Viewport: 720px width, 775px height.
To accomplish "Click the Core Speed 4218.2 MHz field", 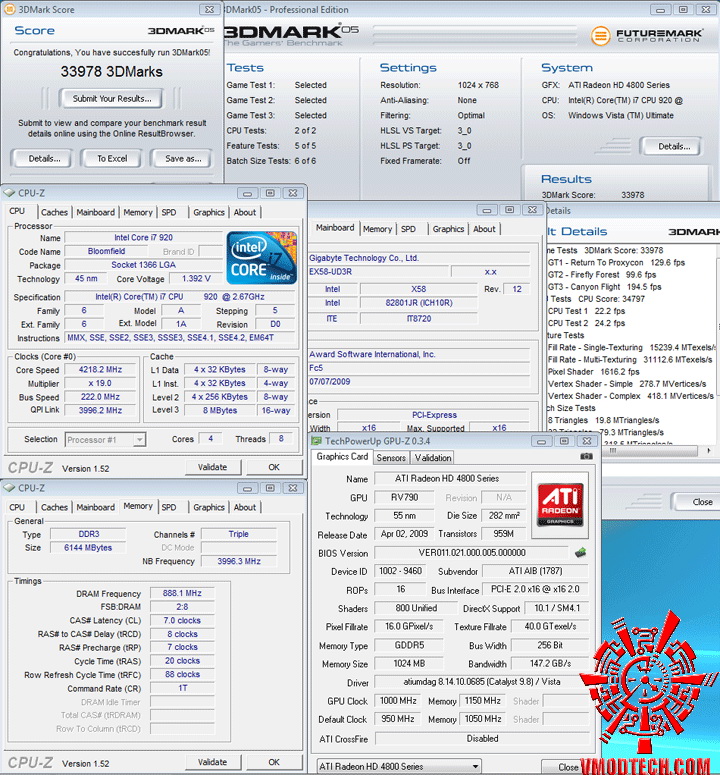I will click(x=100, y=369).
